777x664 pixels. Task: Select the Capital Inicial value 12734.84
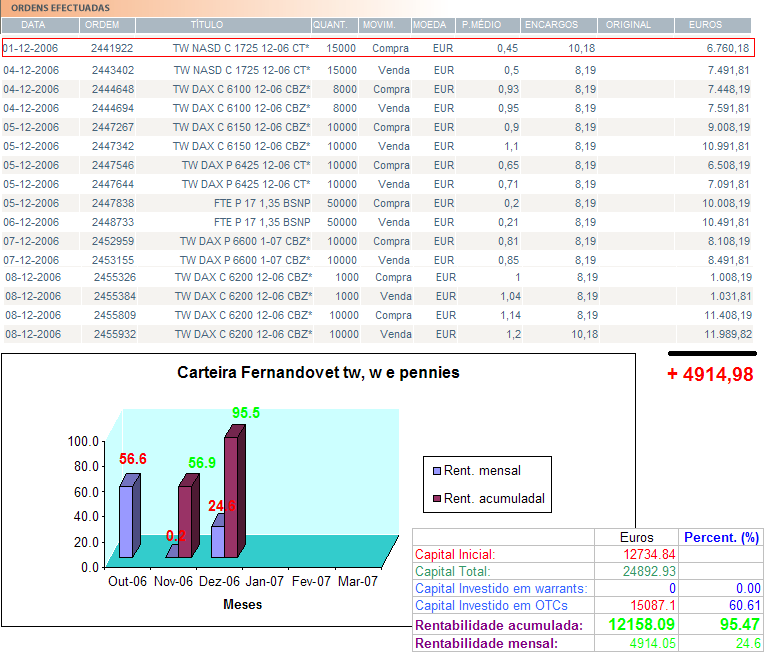coord(649,554)
